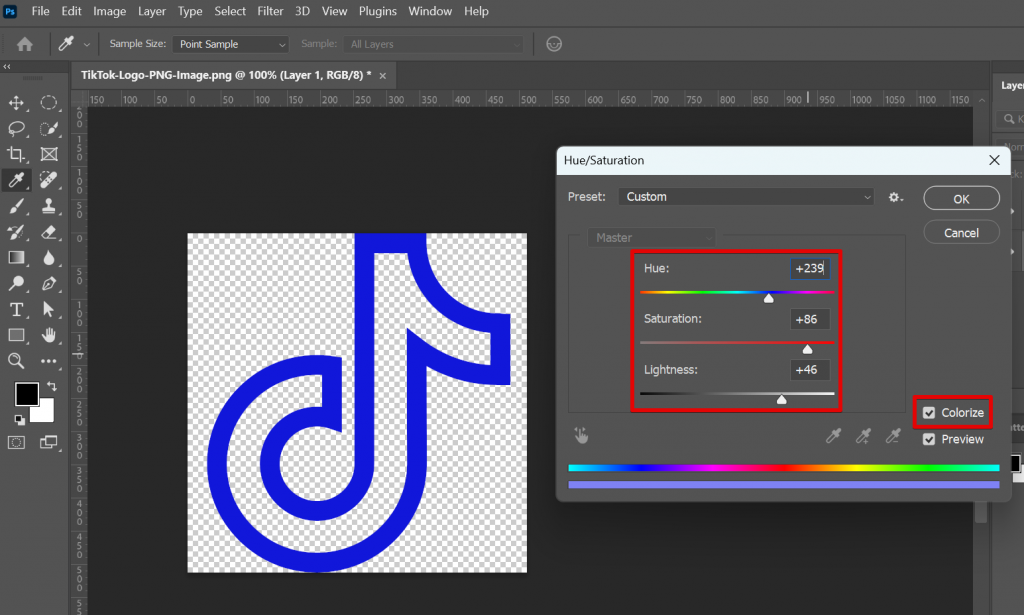This screenshot has height=615, width=1024.
Task: Toggle the on-image adjustment hand tool
Action: click(x=581, y=435)
